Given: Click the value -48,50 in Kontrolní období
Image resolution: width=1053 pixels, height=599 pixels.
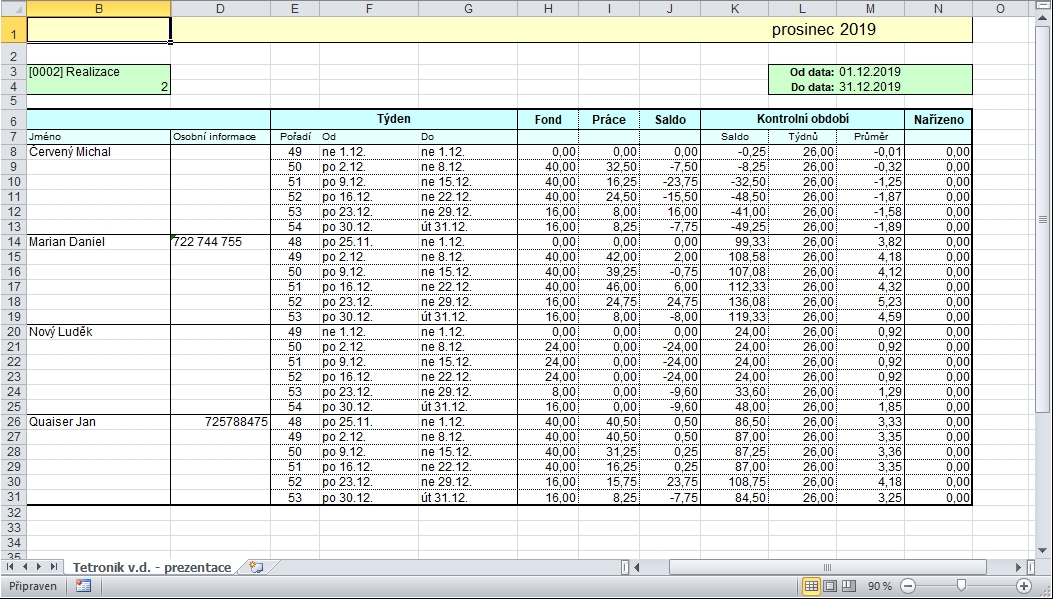Looking at the screenshot, I should click(735, 197).
